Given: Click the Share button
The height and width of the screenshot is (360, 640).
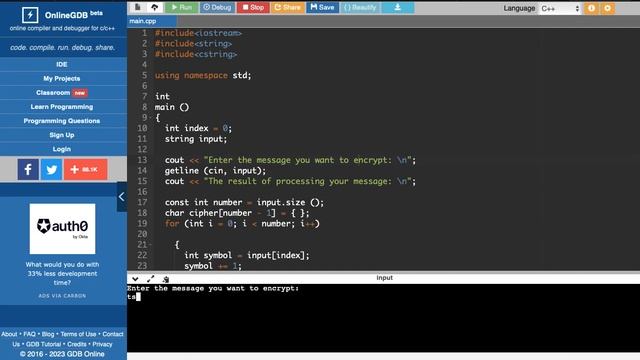Looking at the screenshot, I should tap(287, 7).
